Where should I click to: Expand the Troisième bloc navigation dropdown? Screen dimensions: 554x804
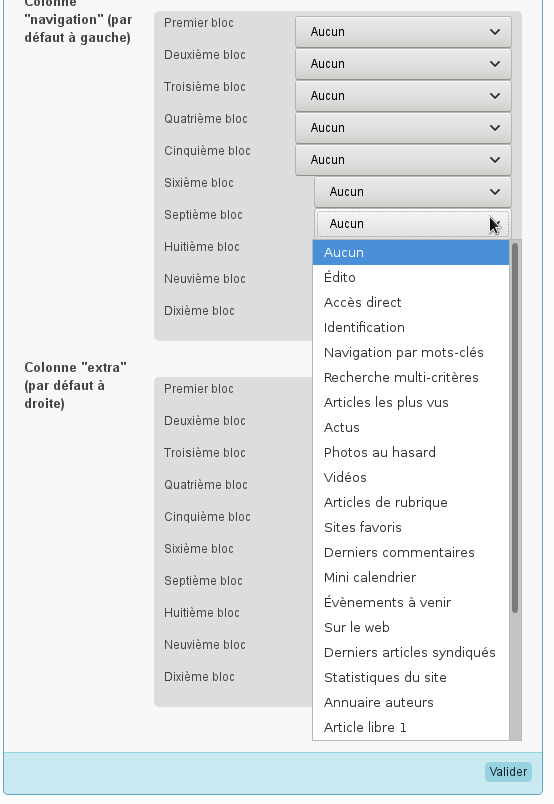[403, 96]
